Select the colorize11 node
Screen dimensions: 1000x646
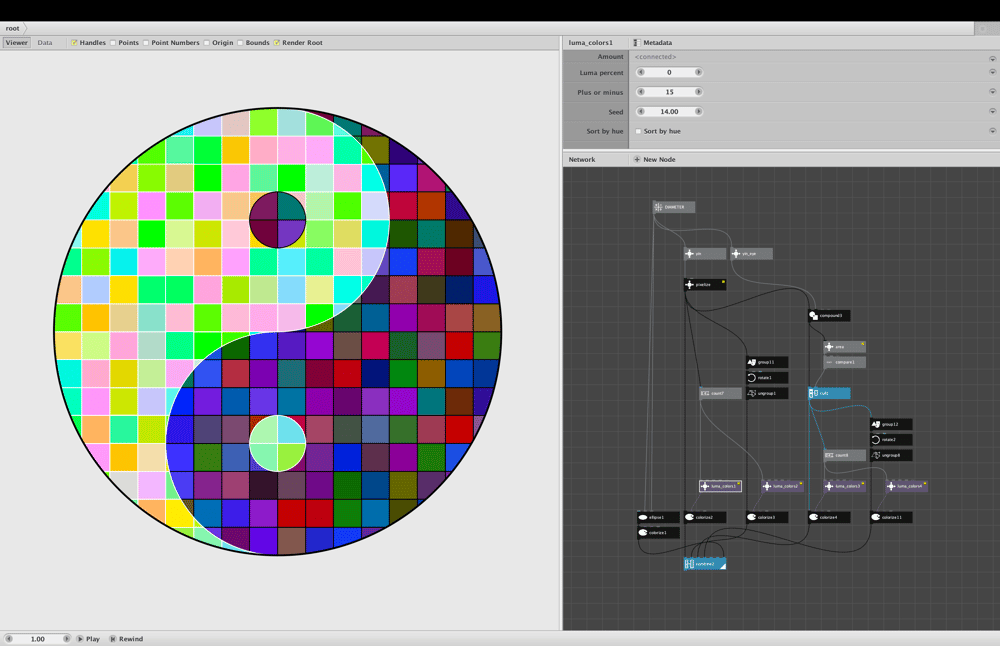coord(891,517)
